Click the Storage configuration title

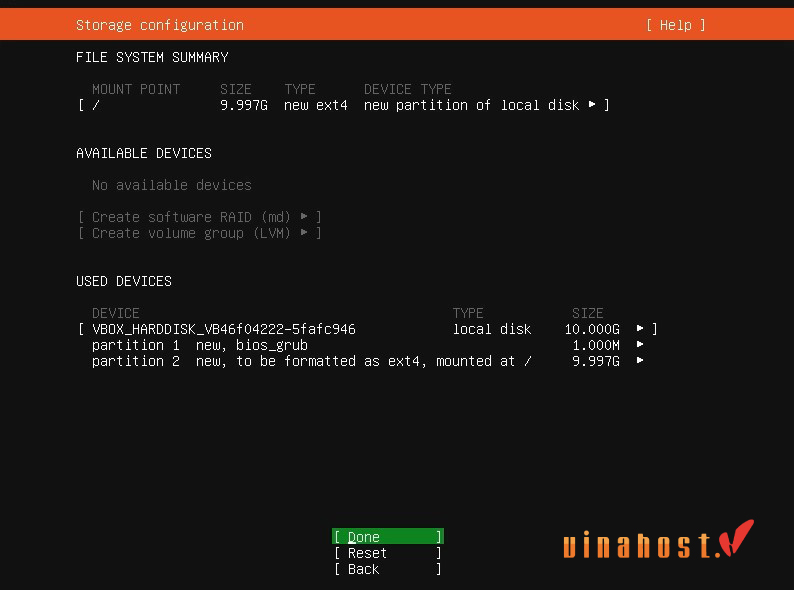159,25
